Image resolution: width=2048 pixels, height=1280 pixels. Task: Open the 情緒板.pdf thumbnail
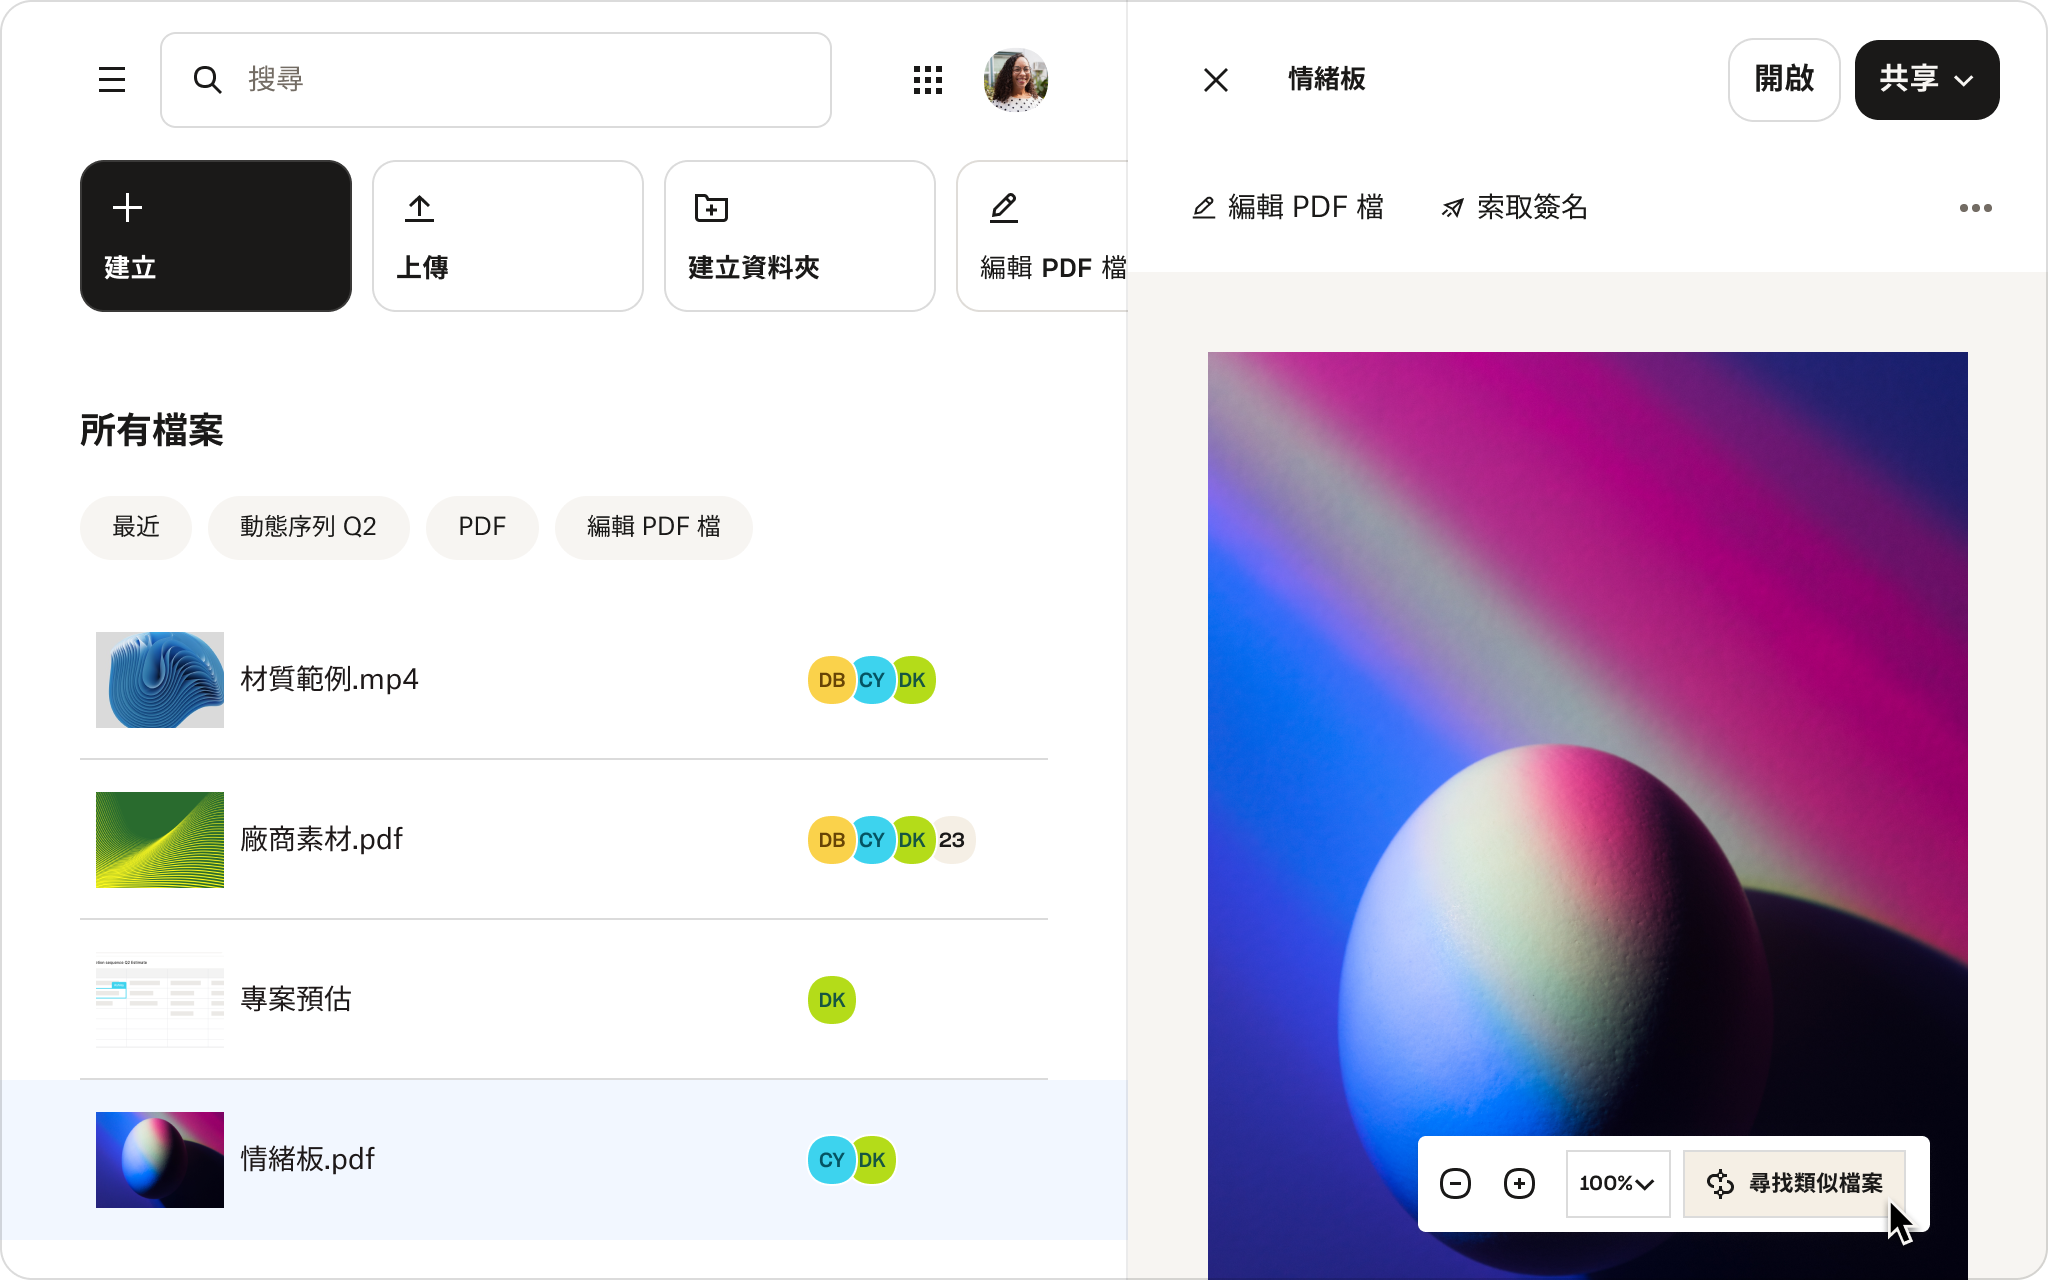click(160, 1160)
